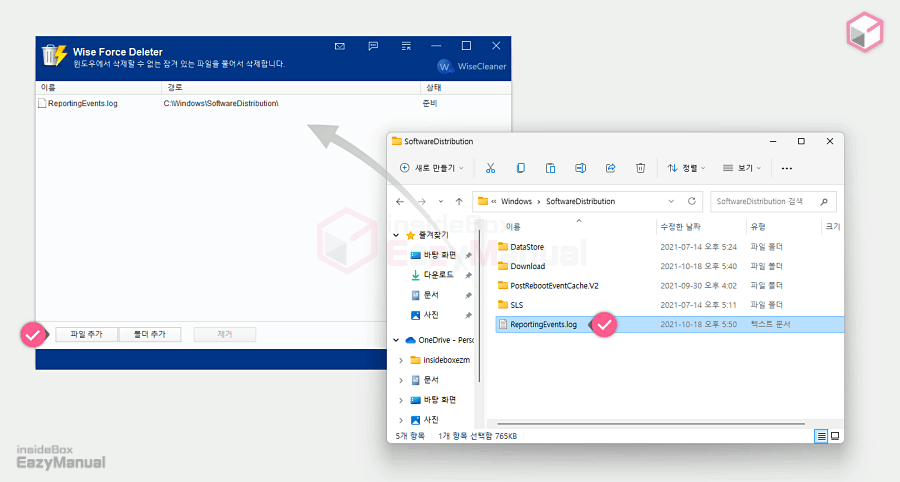This screenshot has height=482, width=900.
Task: Expand the 바탕 화면 node under OneDrive
Action: (401, 400)
